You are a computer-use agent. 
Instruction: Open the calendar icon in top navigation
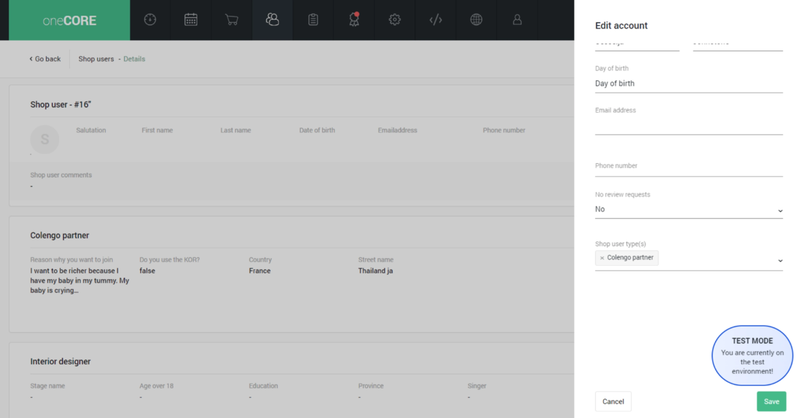(191, 20)
